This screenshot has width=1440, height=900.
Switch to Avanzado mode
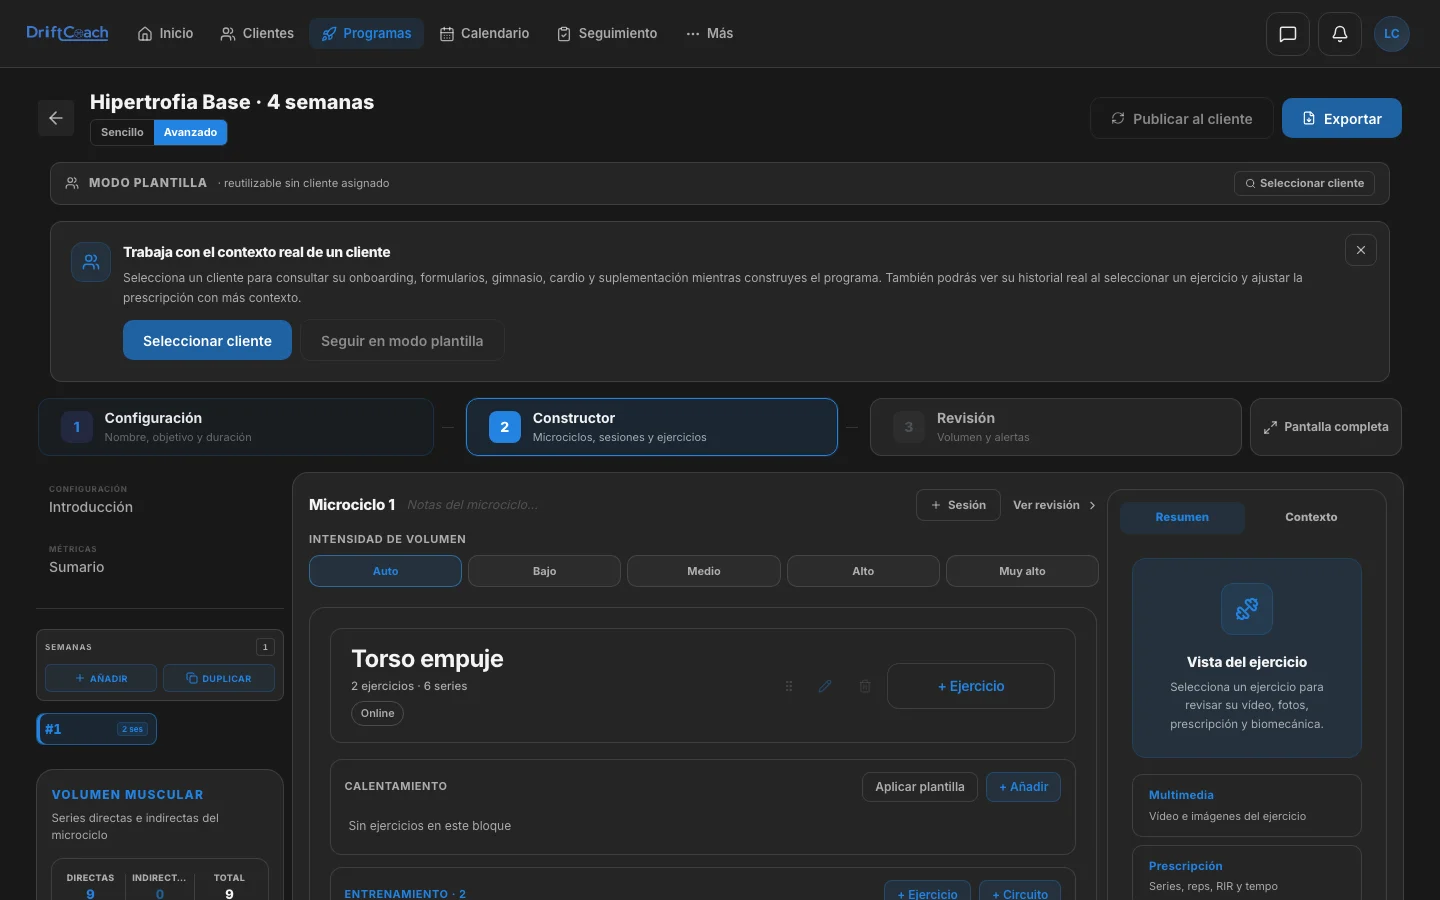[190, 132]
